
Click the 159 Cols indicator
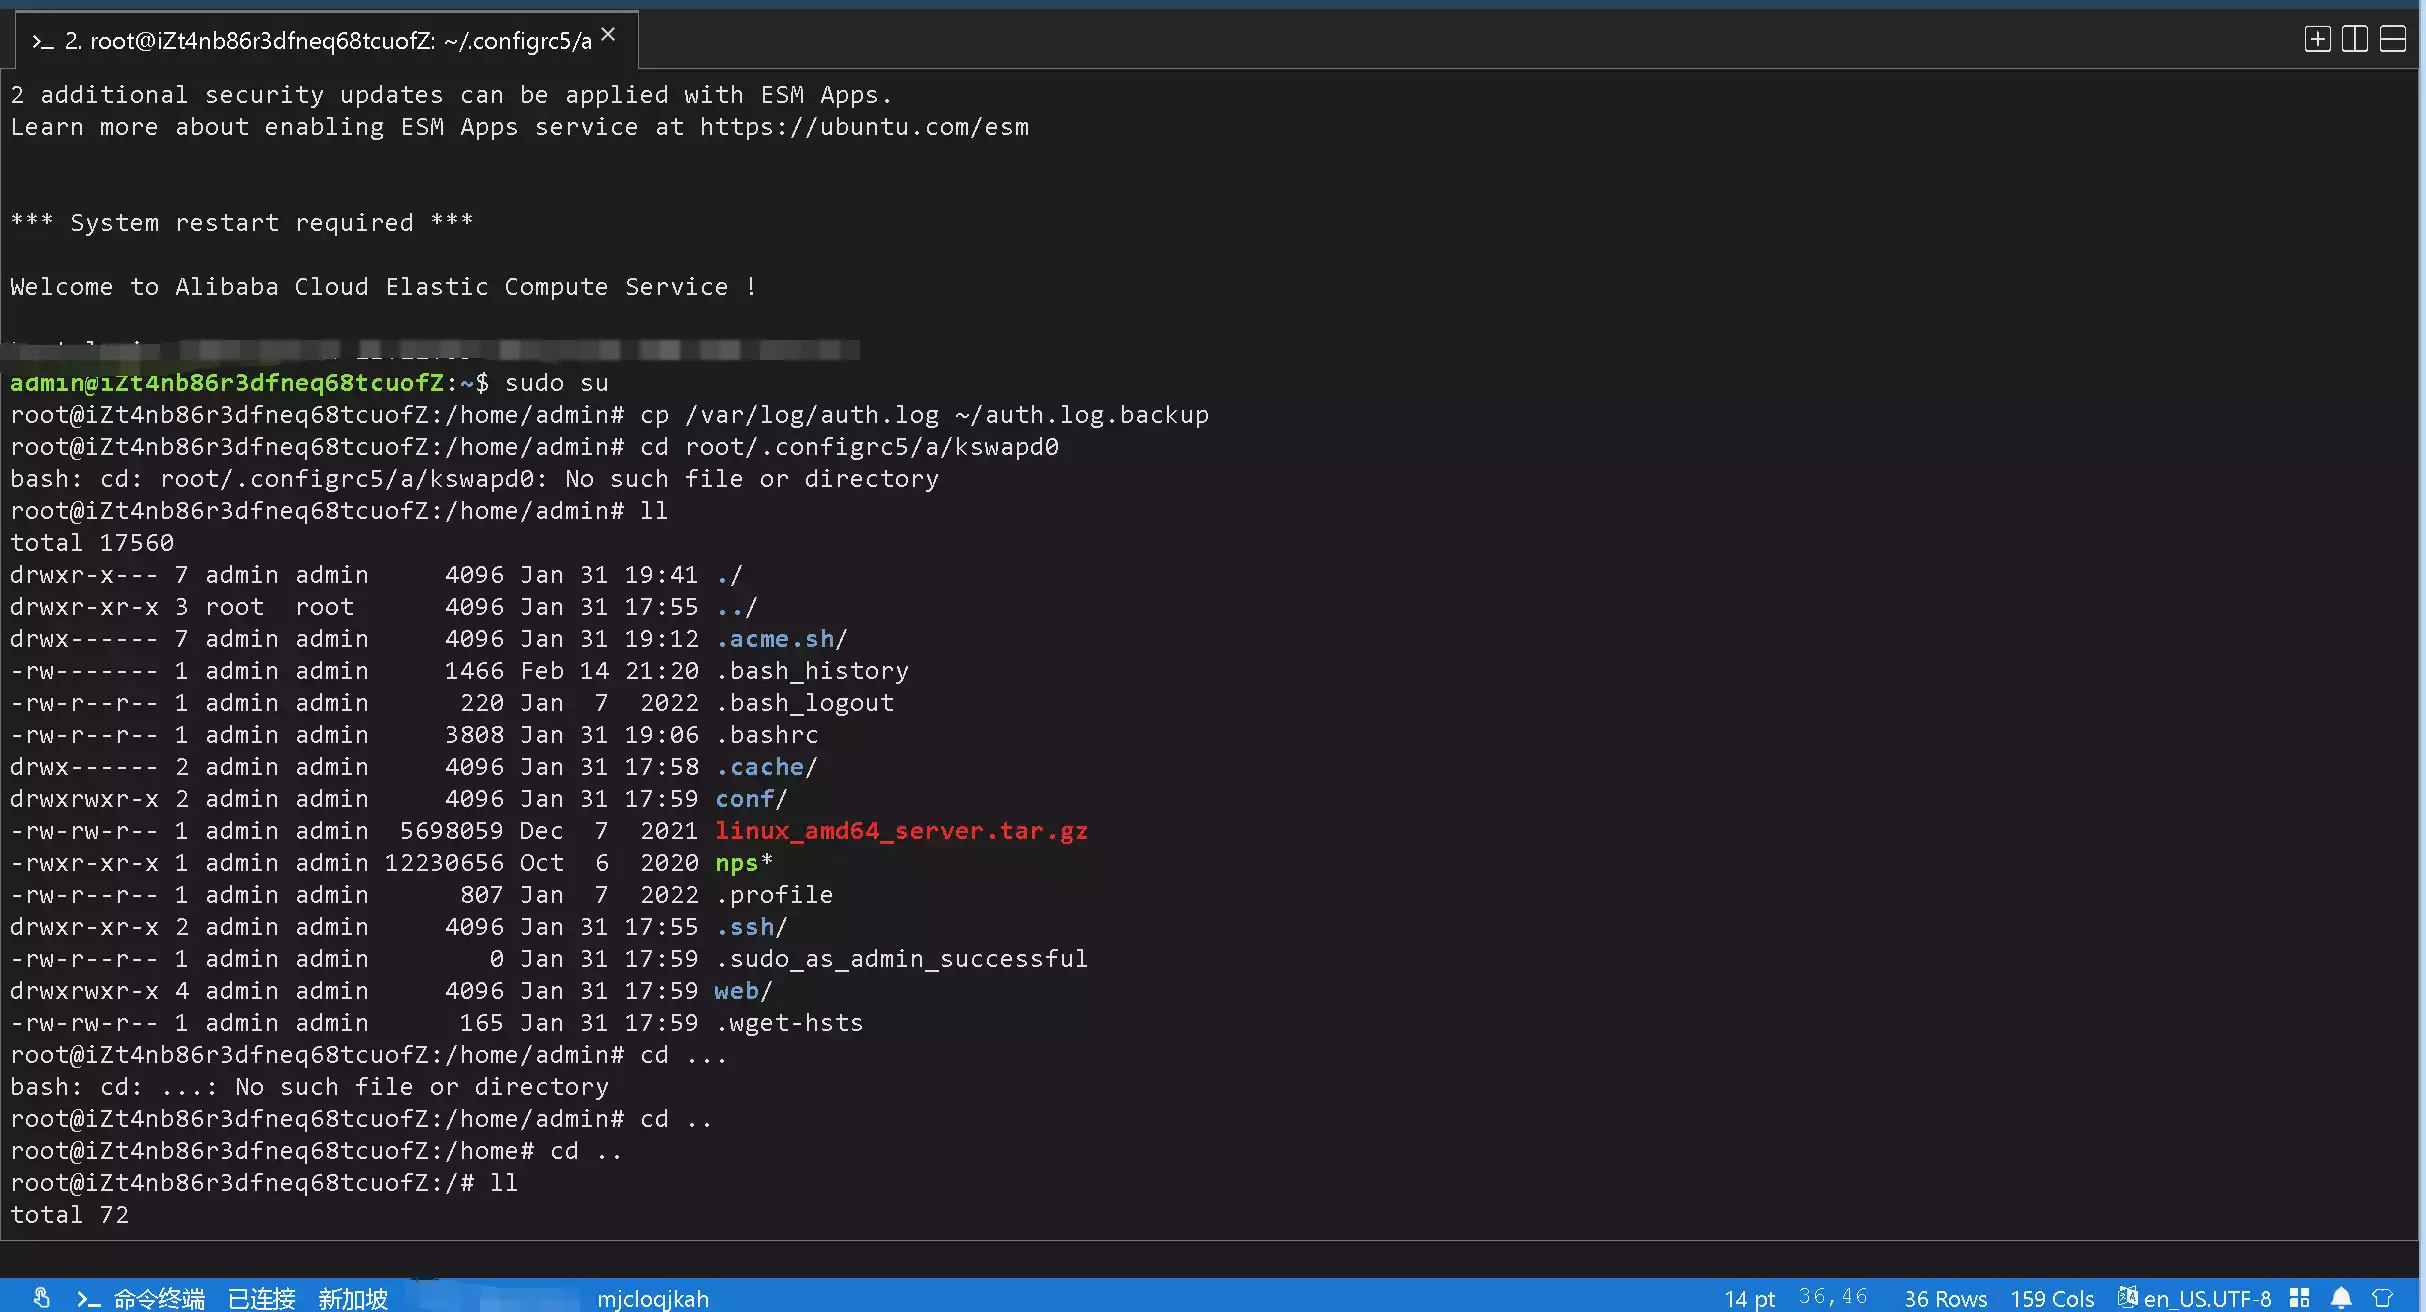[x=2052, y=1298]
